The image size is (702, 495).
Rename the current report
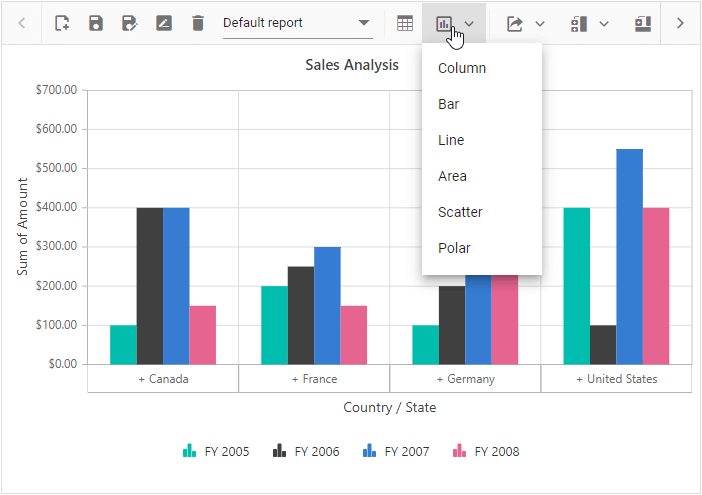(x=164, y=23)
